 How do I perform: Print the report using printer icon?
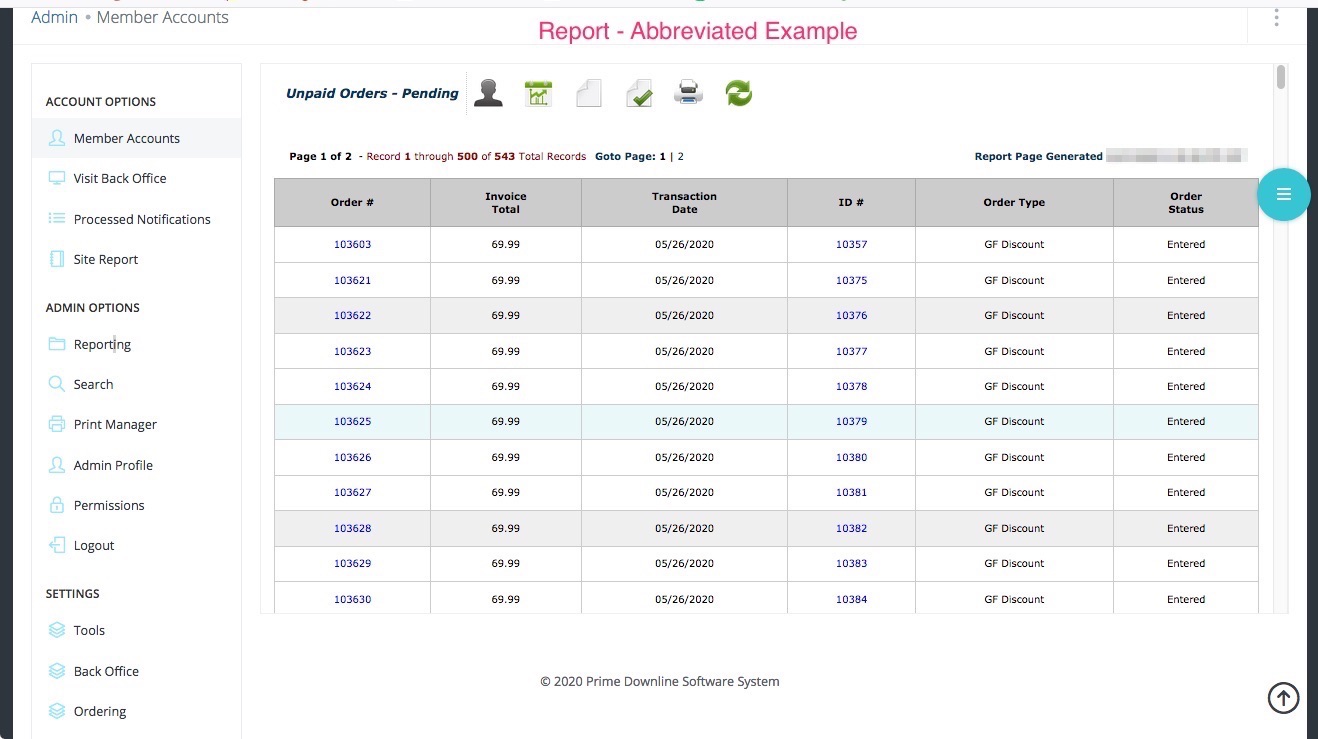tap(689, 93)
